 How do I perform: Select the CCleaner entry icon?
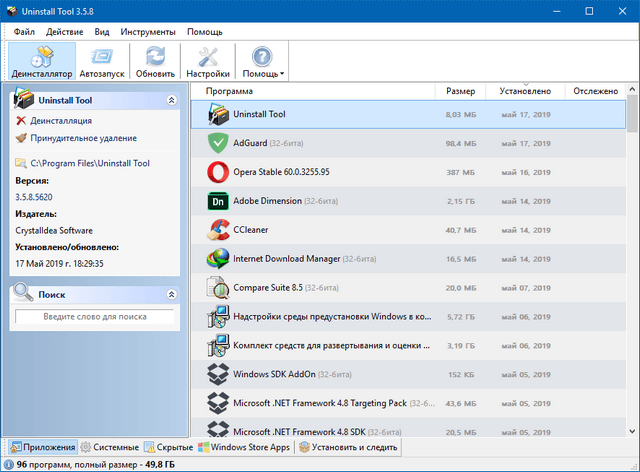pyautogui.click(x=218, y=230)
